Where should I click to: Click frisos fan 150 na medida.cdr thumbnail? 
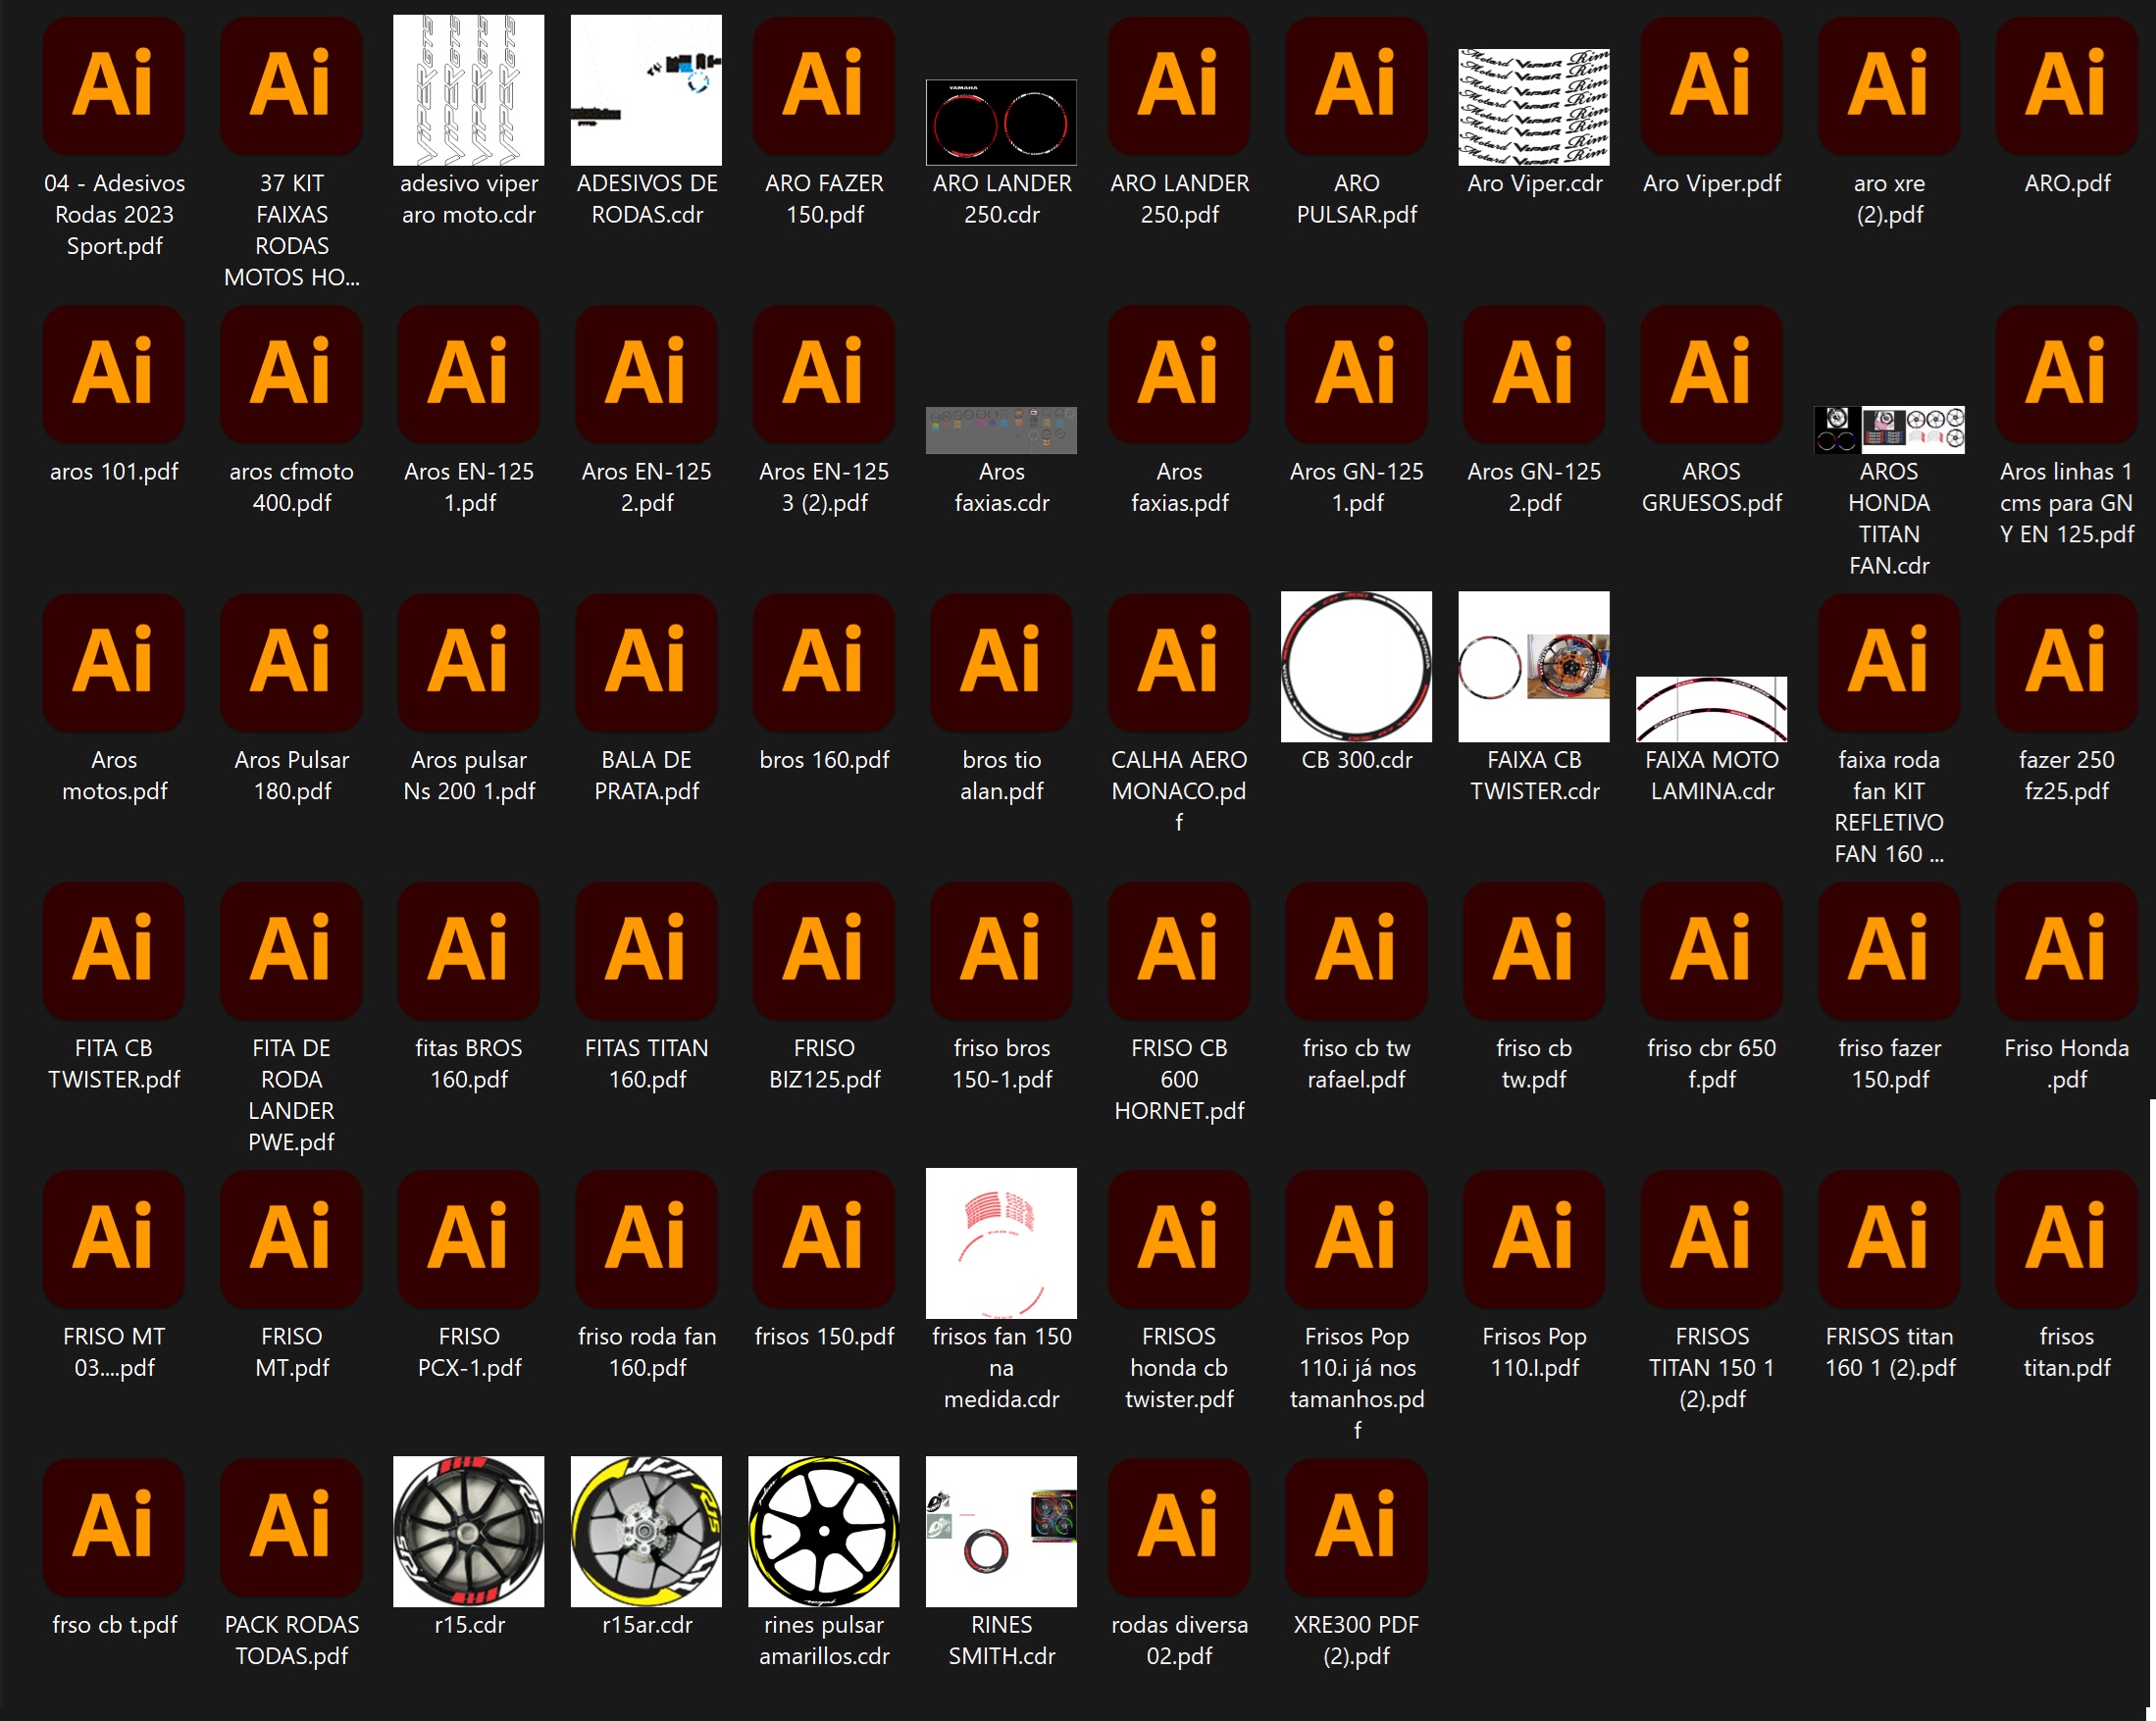point(1001,1243)
